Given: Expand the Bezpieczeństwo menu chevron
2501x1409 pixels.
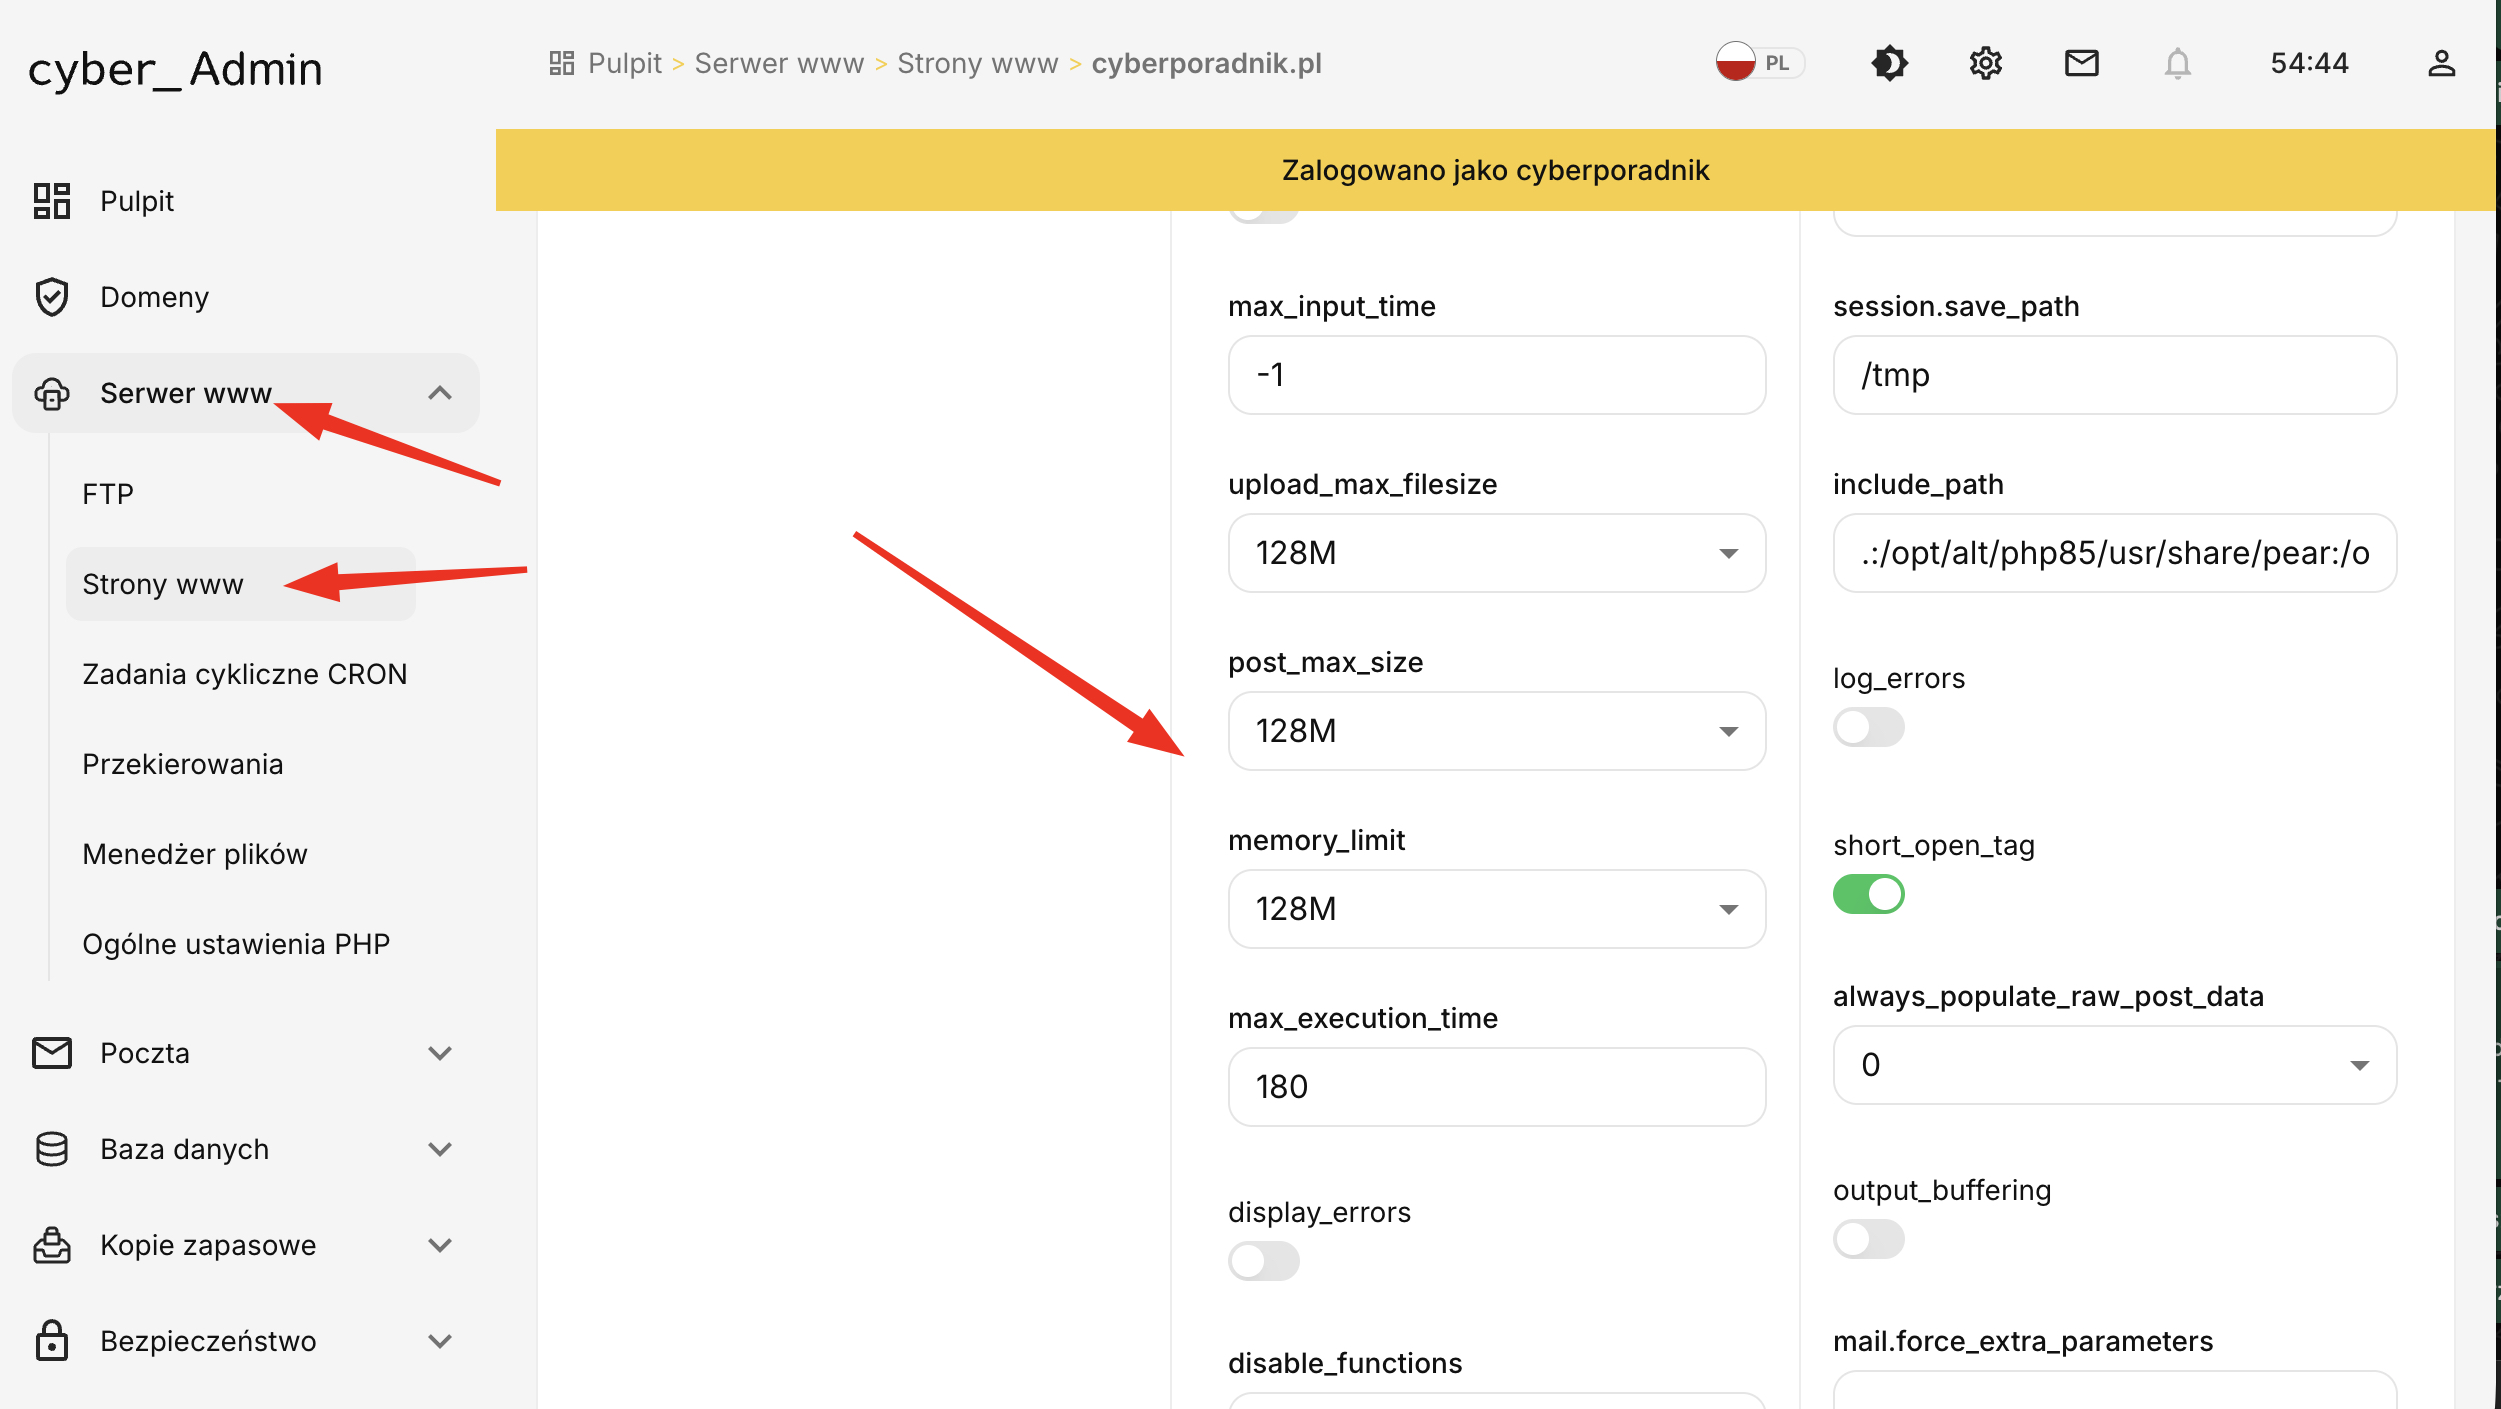Looking at the screenshot, I should point(440,1341).
